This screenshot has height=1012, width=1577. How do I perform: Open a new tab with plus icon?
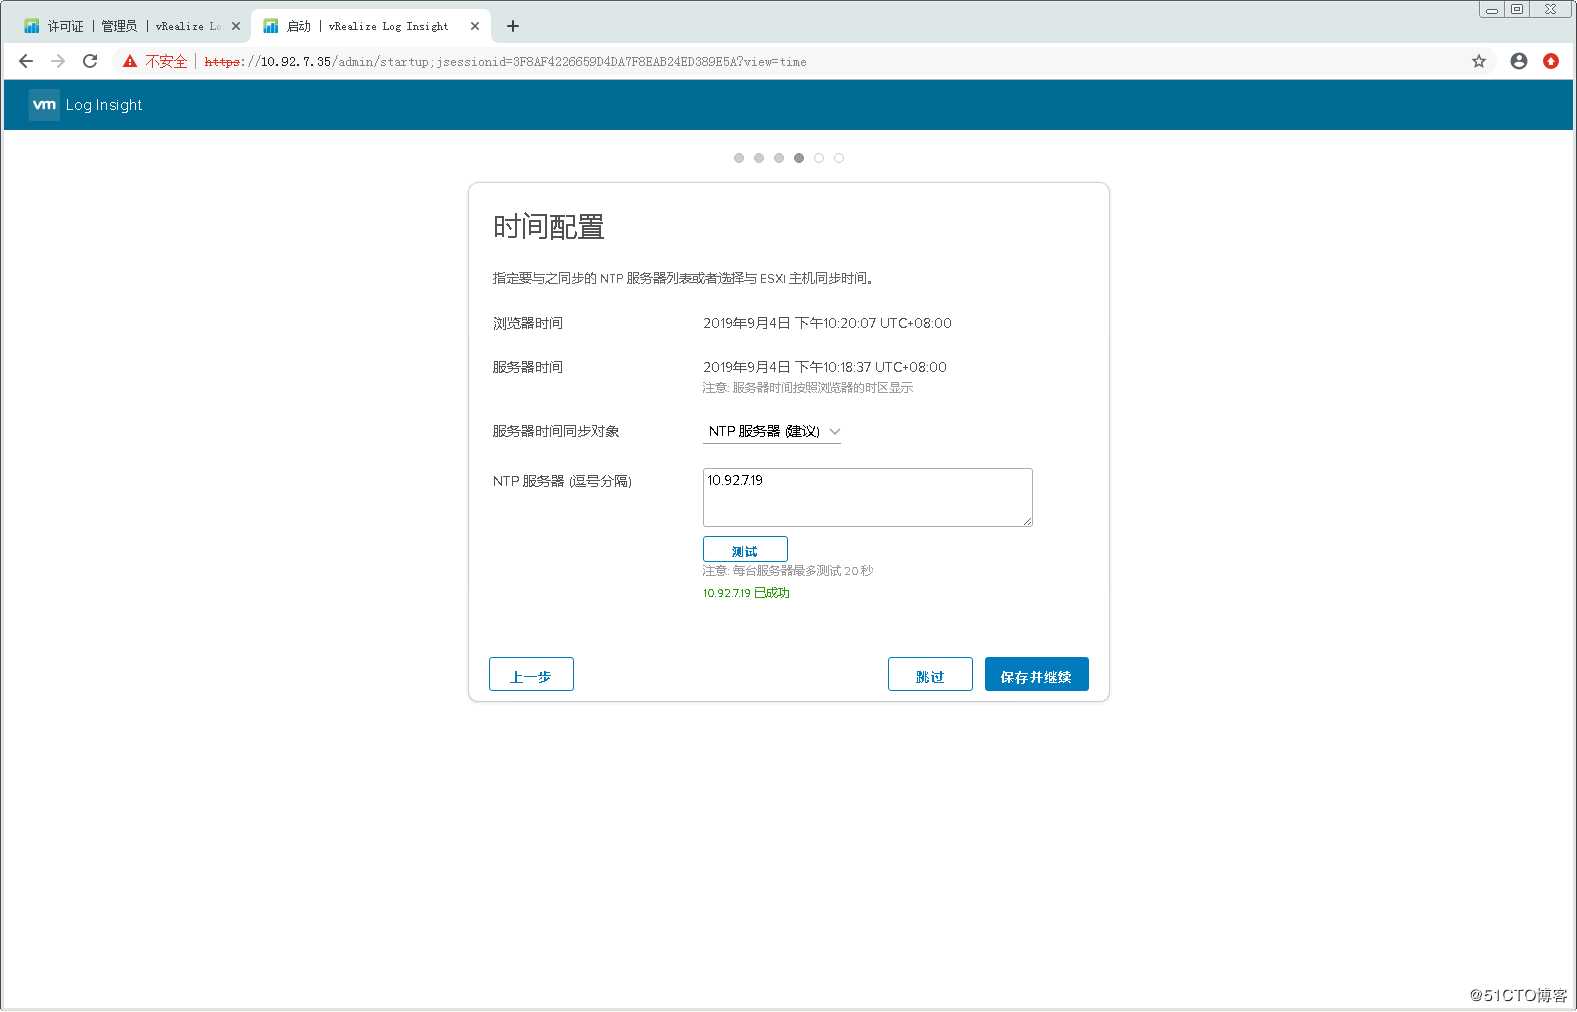pyautogui.click(x=513, y=26)
